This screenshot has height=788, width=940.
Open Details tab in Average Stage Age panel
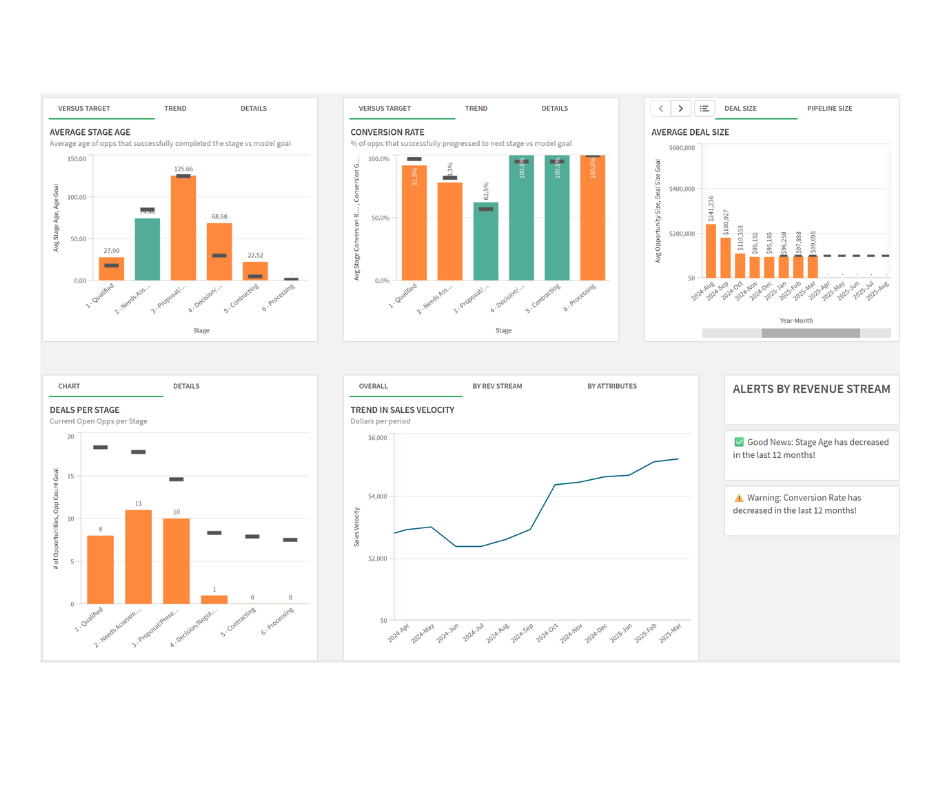tap(253, 108)
